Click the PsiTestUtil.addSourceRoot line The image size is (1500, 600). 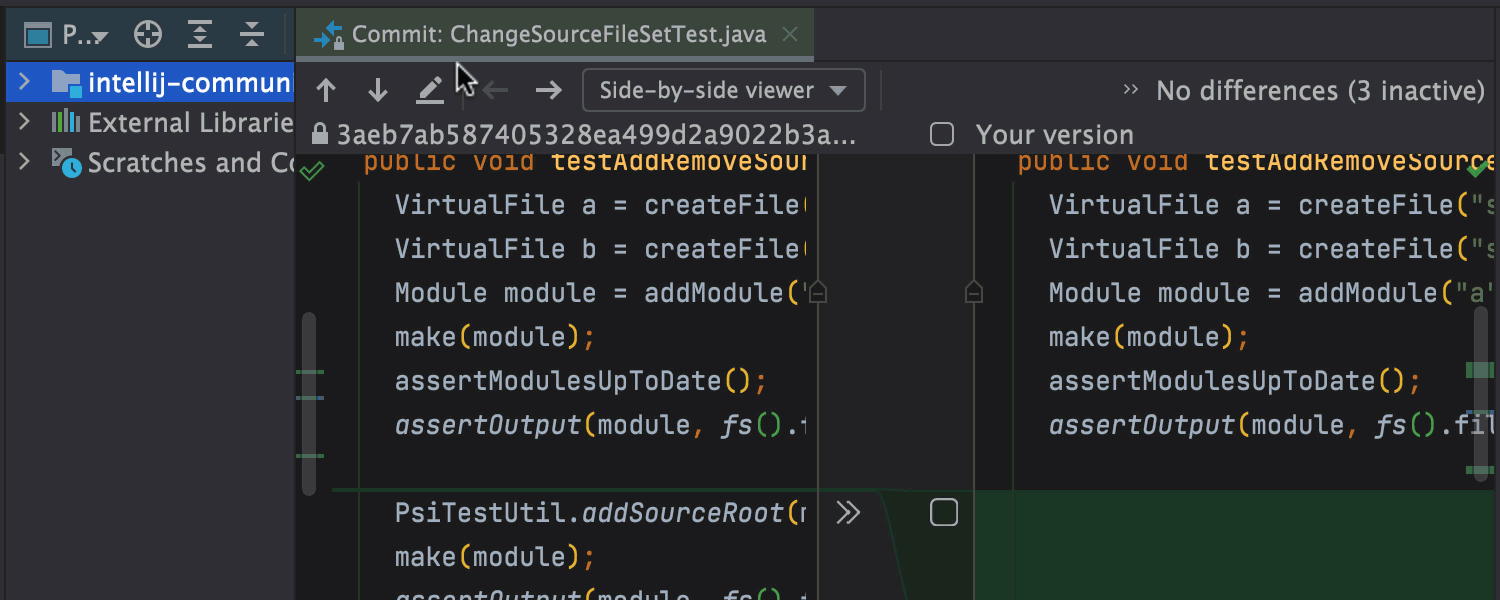600,513
